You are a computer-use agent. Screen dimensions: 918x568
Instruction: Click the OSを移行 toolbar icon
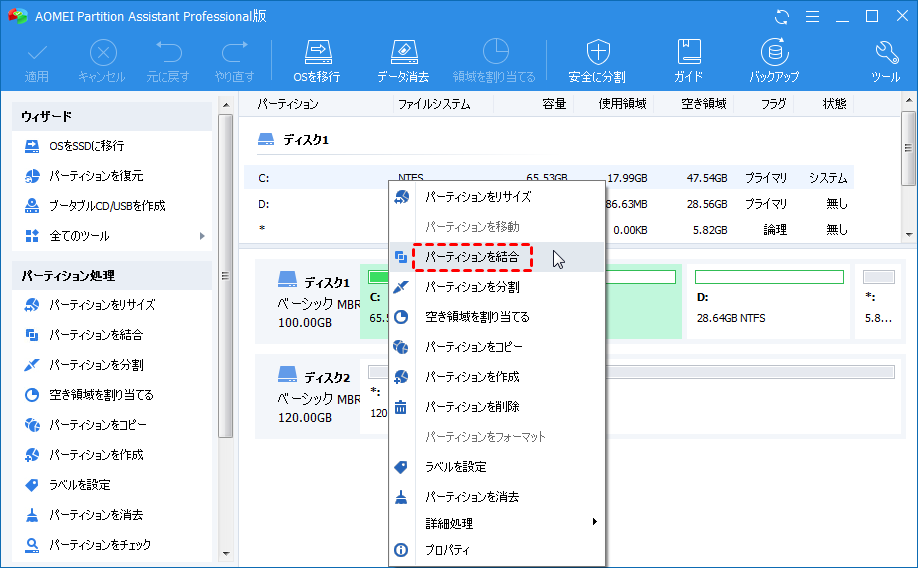pos(318,53)
